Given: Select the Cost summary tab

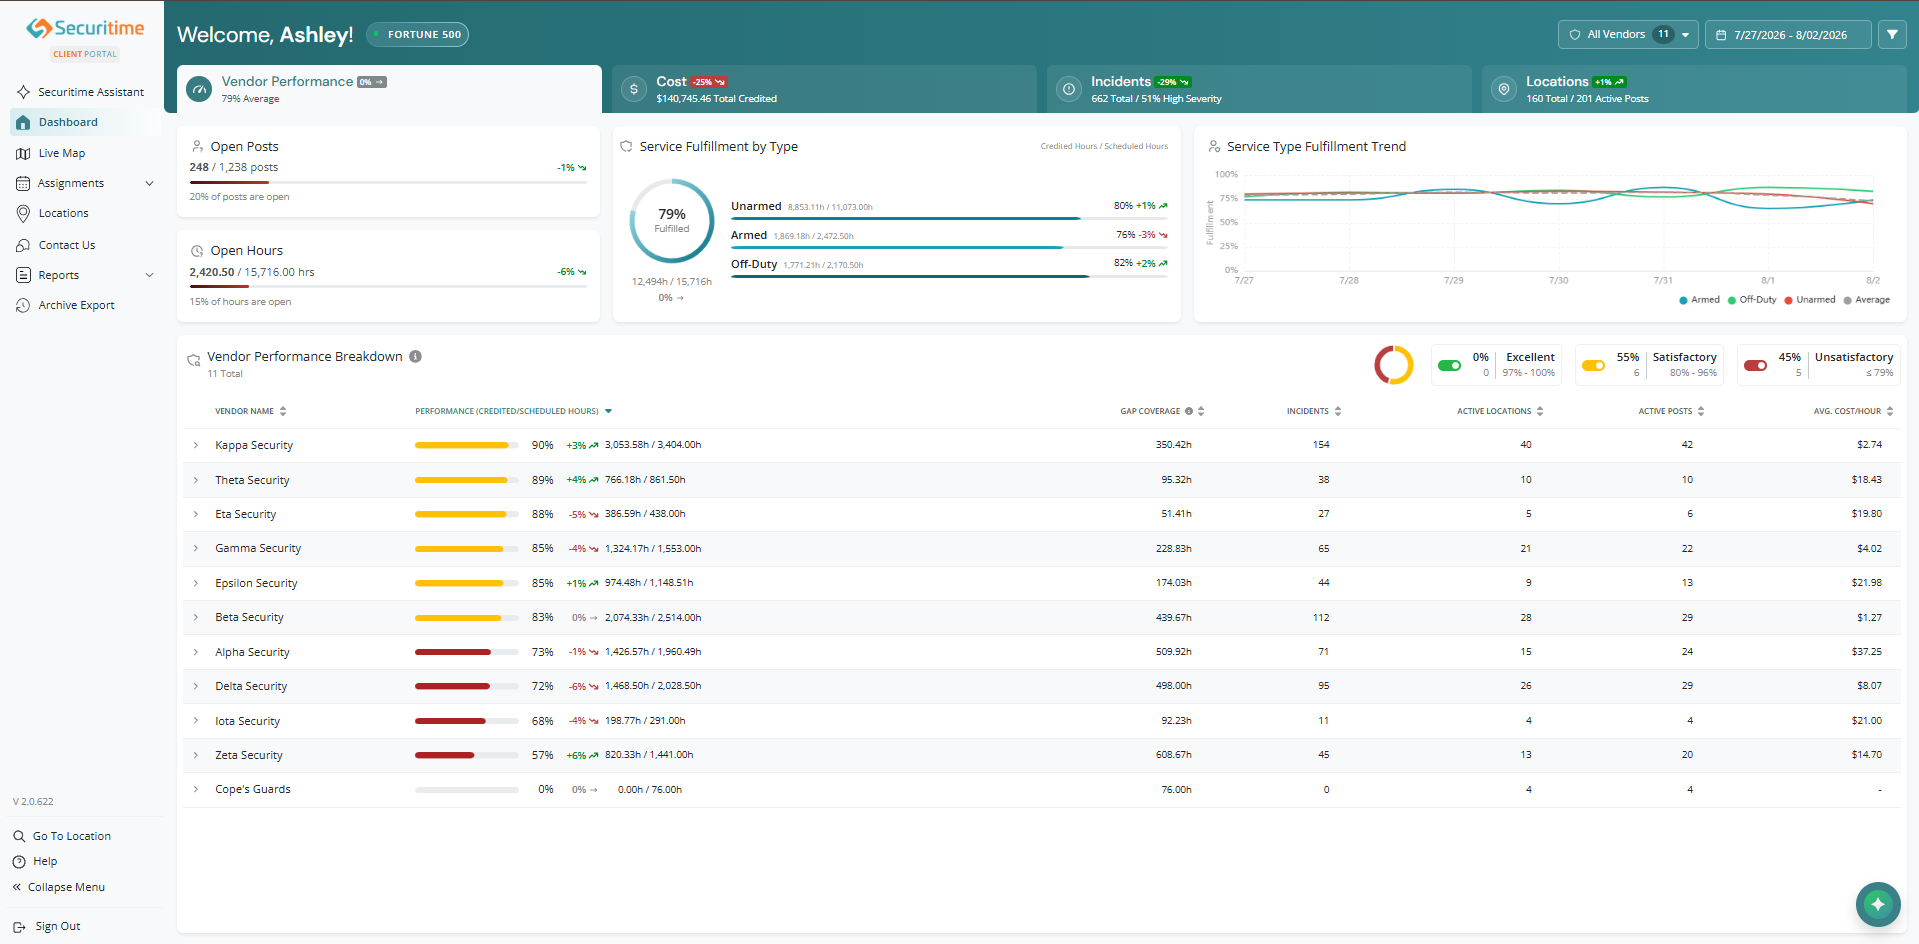Looking at the screenshot, I should point(824,89).
